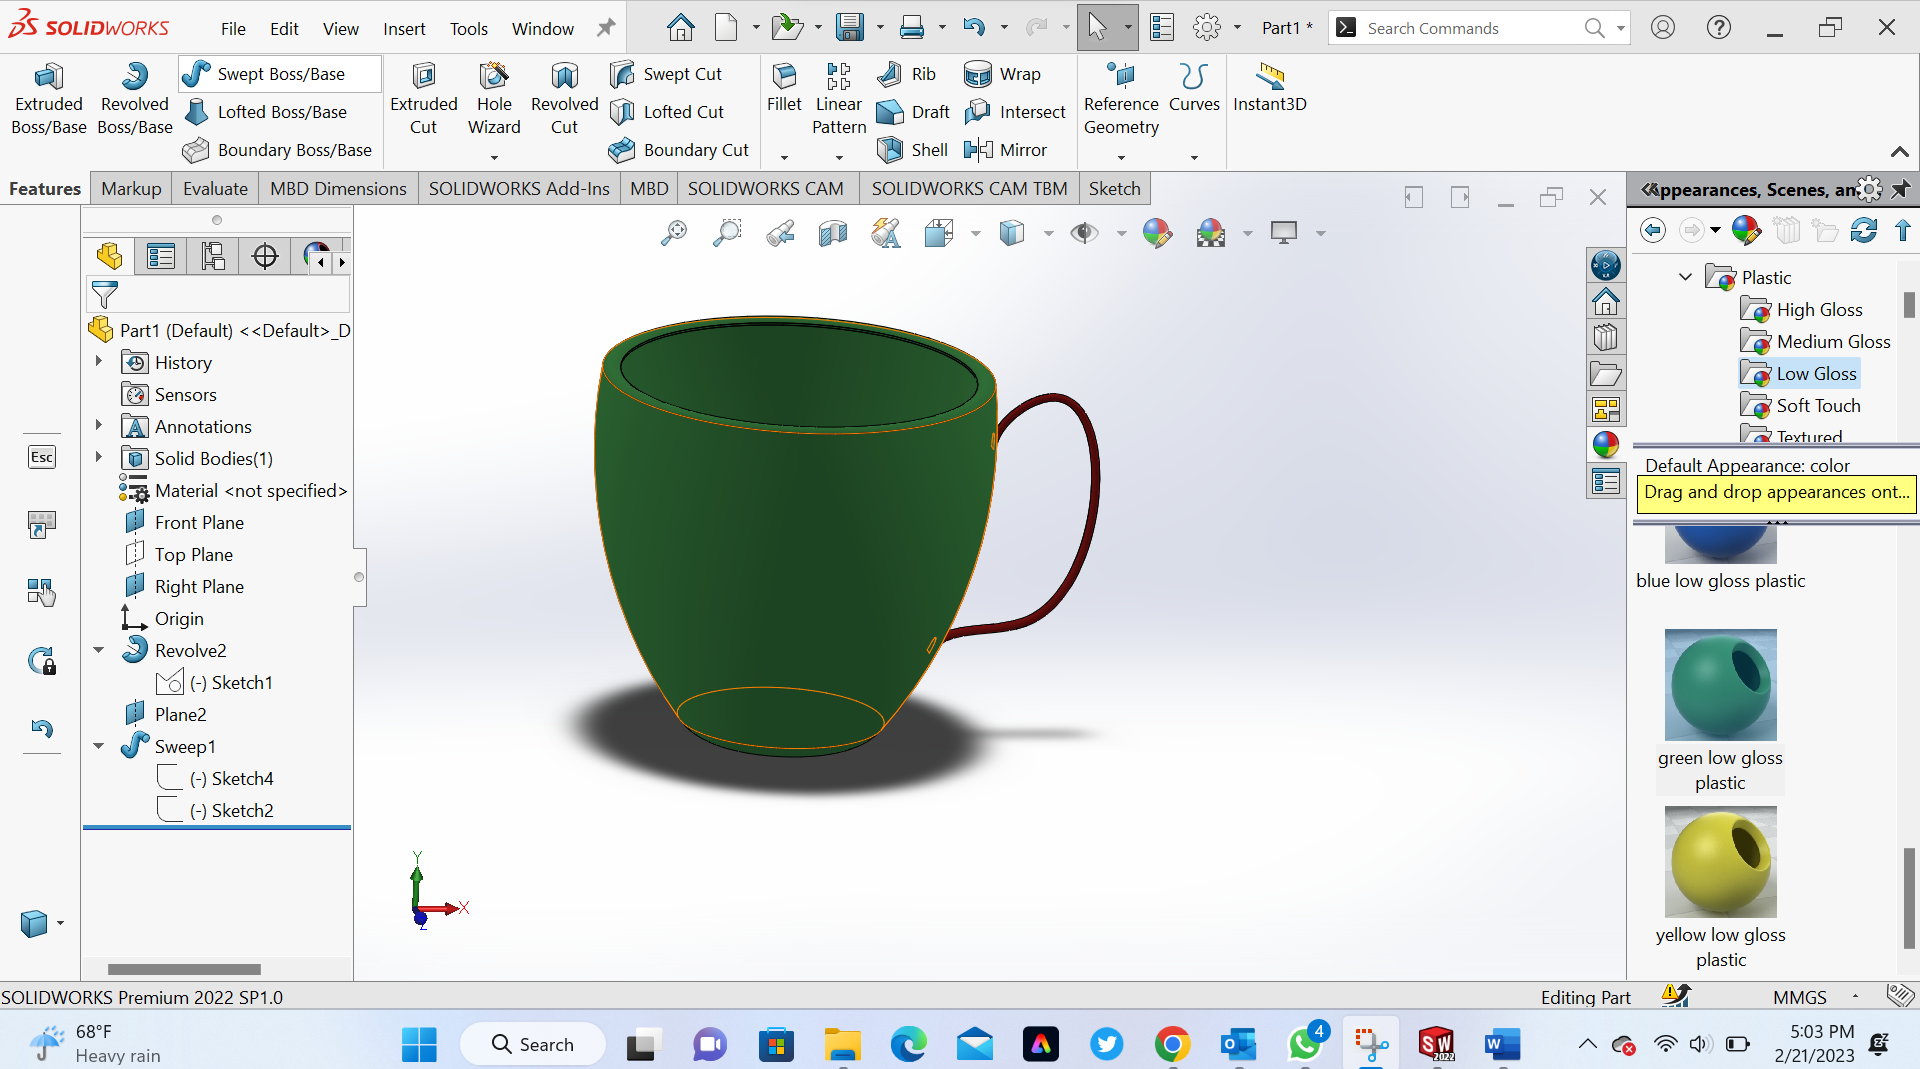Switch to the Sketch tab
1920x1069 pixels.
point(1114,188)
